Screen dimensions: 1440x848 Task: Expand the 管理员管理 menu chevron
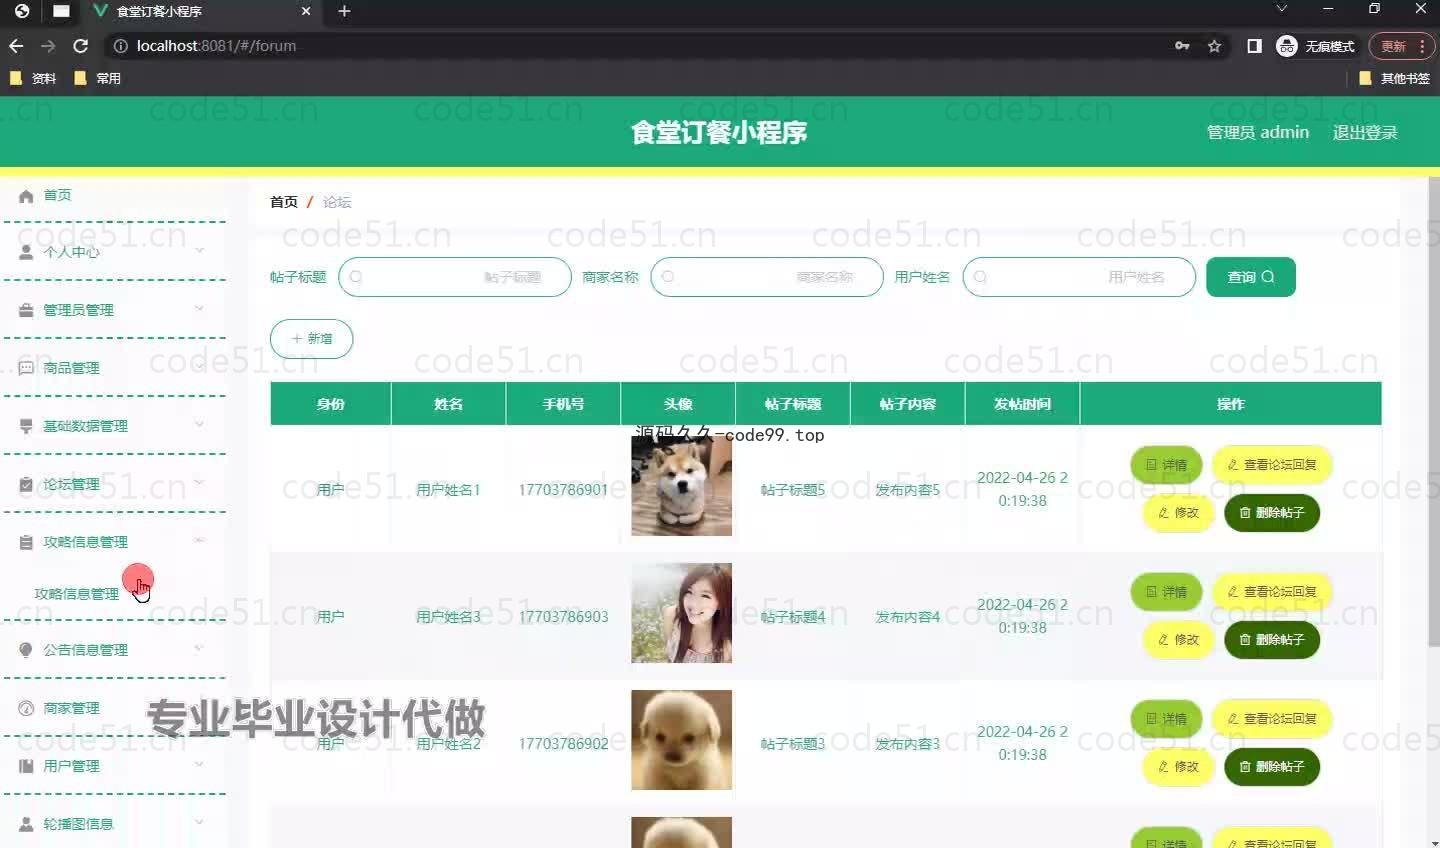coord(199,308)
